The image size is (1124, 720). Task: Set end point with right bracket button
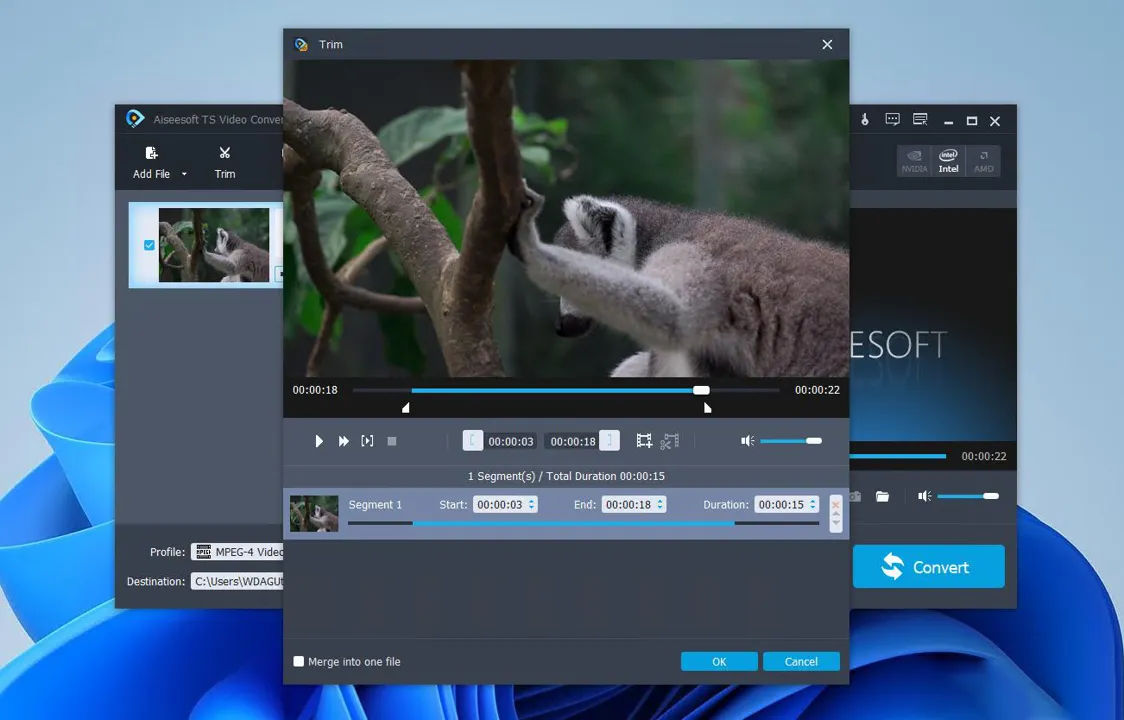(609, 440)
